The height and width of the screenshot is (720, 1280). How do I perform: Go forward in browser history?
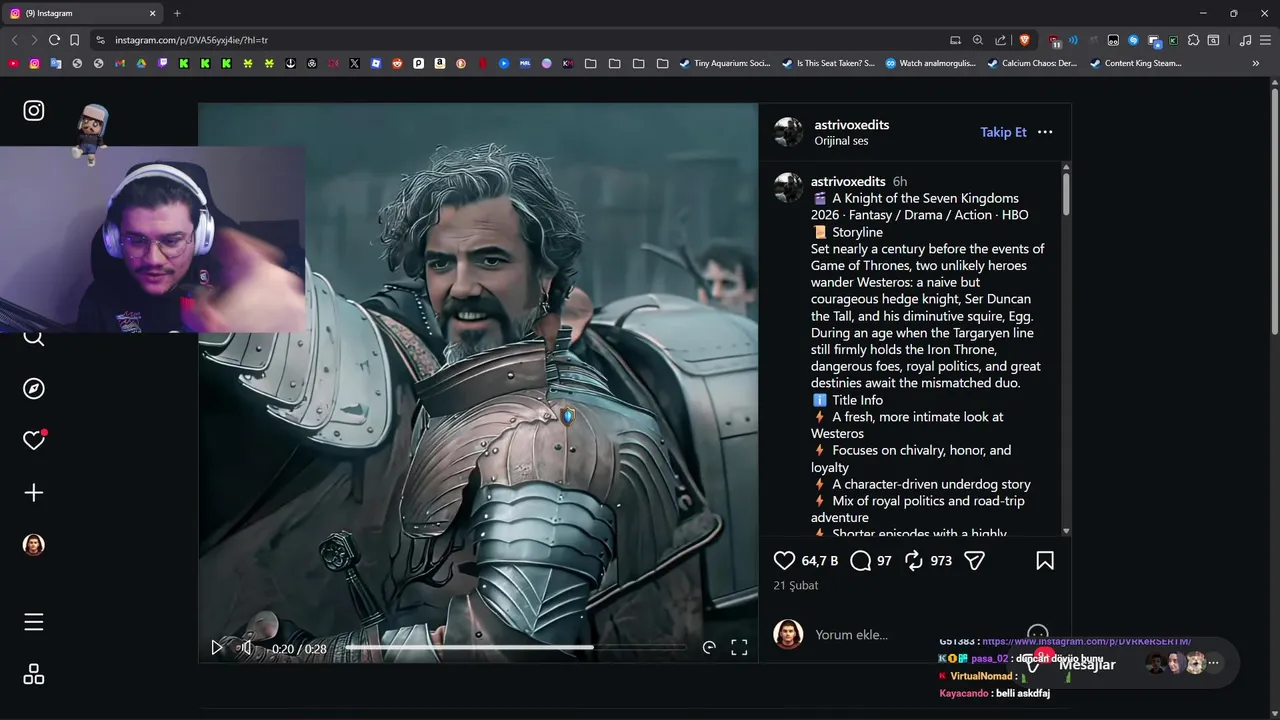pos(34,40)
